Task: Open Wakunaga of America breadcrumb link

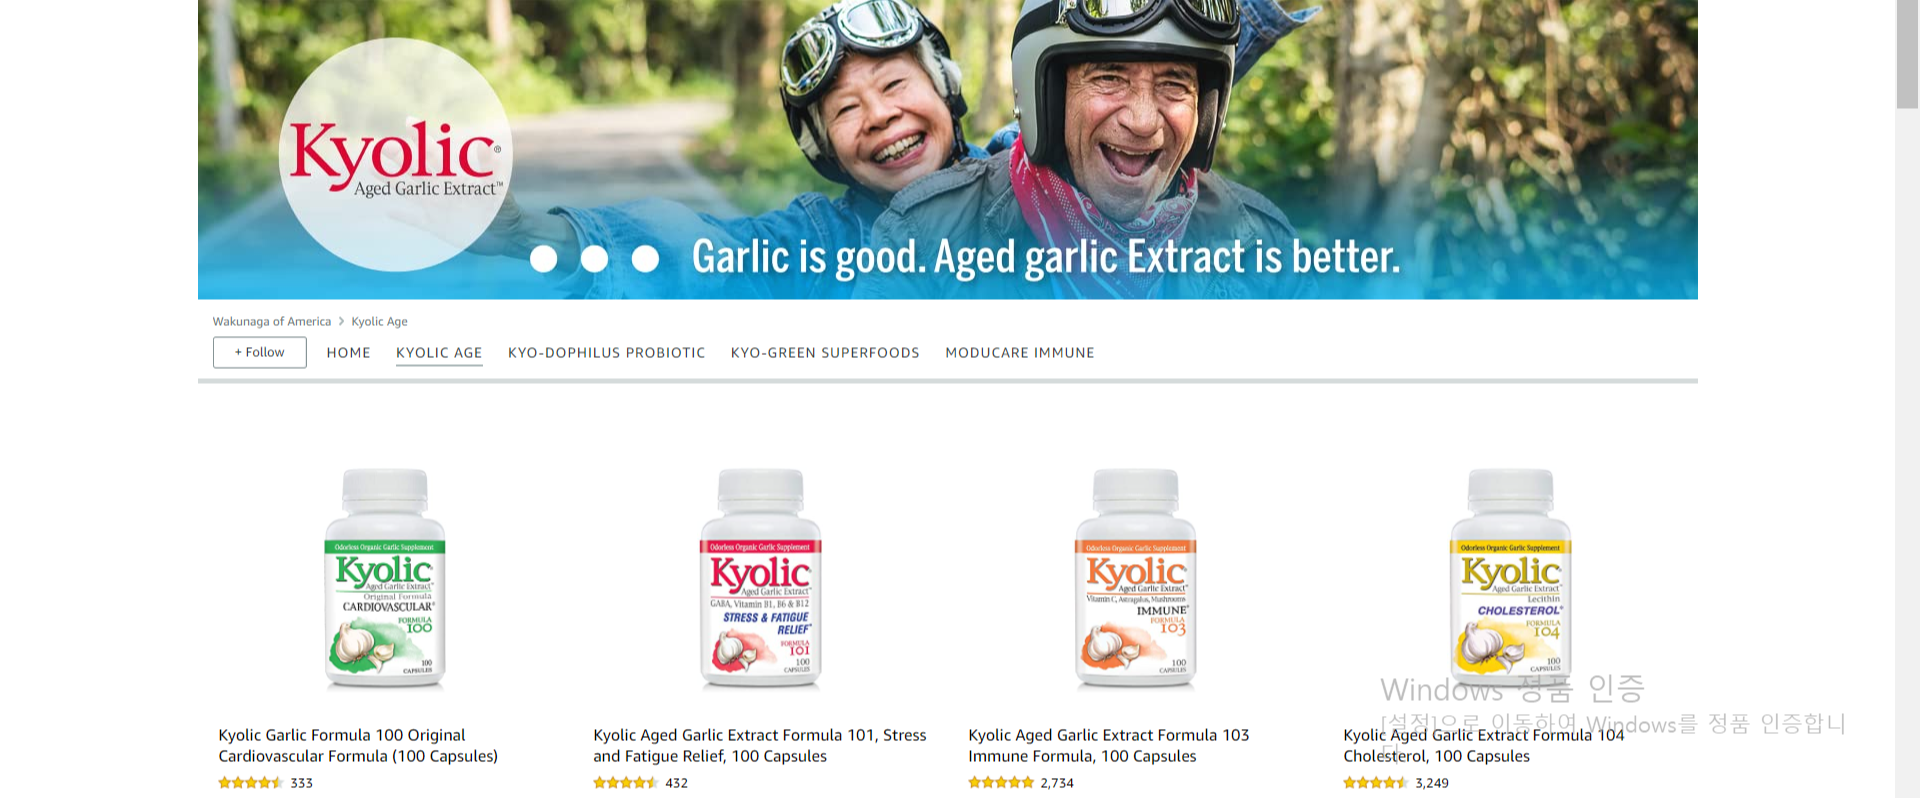Action: pos(271,321)
